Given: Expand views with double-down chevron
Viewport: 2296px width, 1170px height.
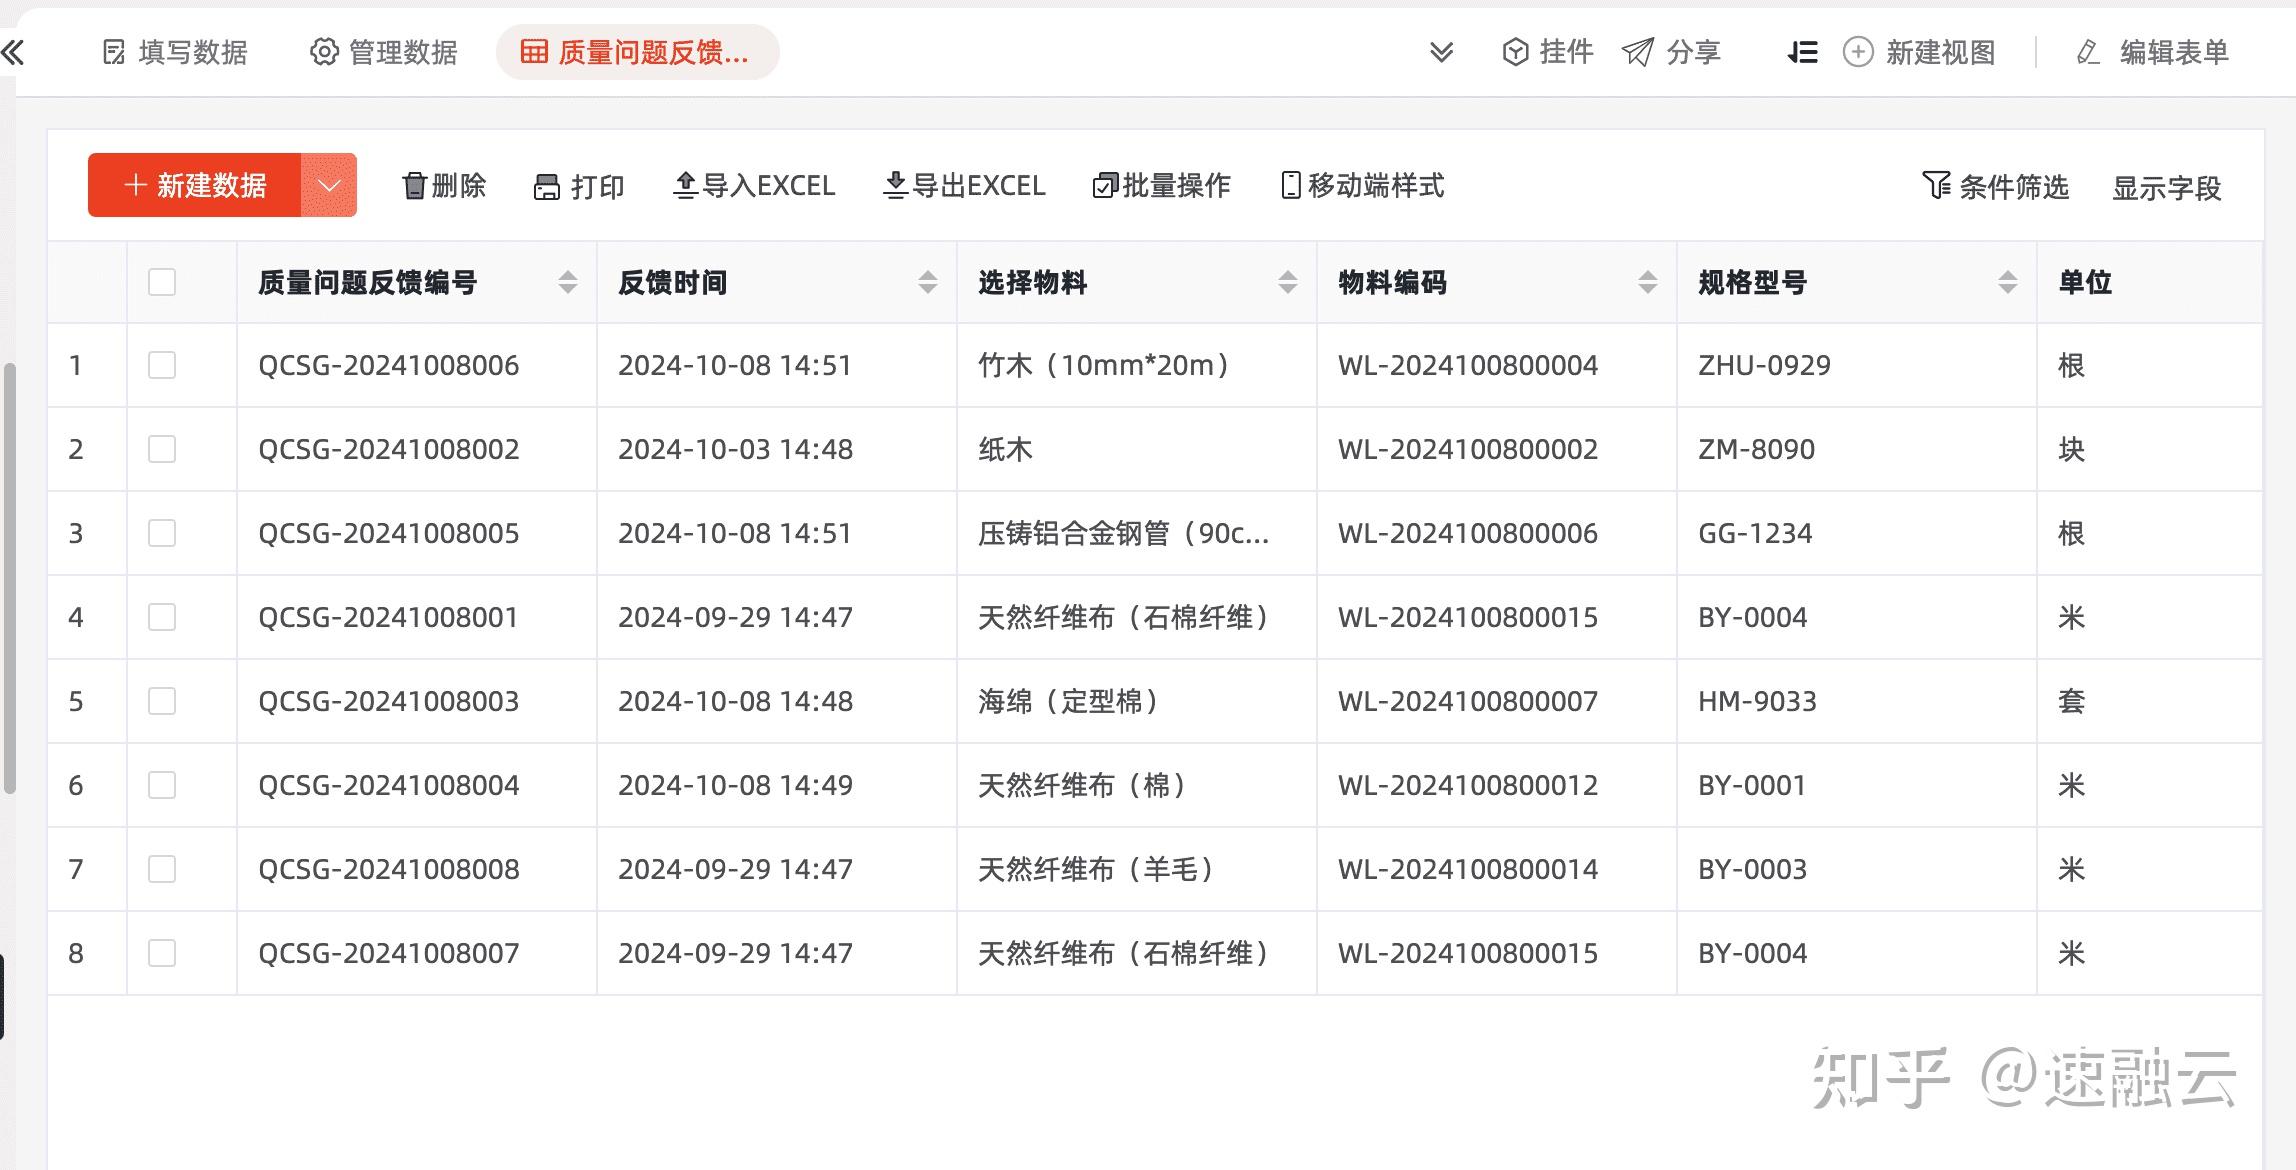Looking at the screenshot, I should tap(1441, 52).
